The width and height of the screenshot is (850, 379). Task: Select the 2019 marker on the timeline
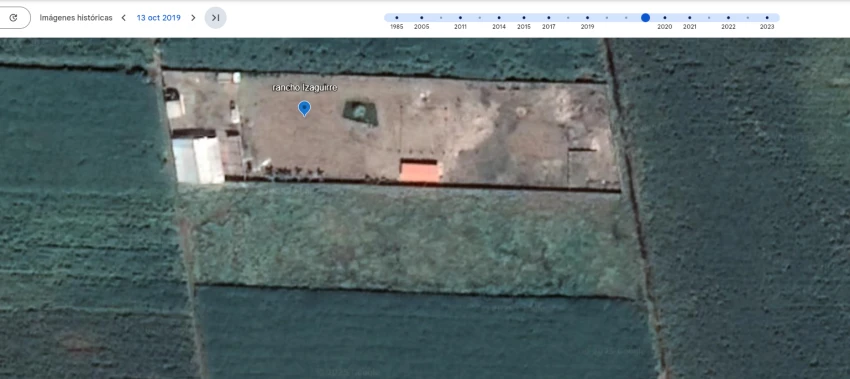(x=587, y=18)
